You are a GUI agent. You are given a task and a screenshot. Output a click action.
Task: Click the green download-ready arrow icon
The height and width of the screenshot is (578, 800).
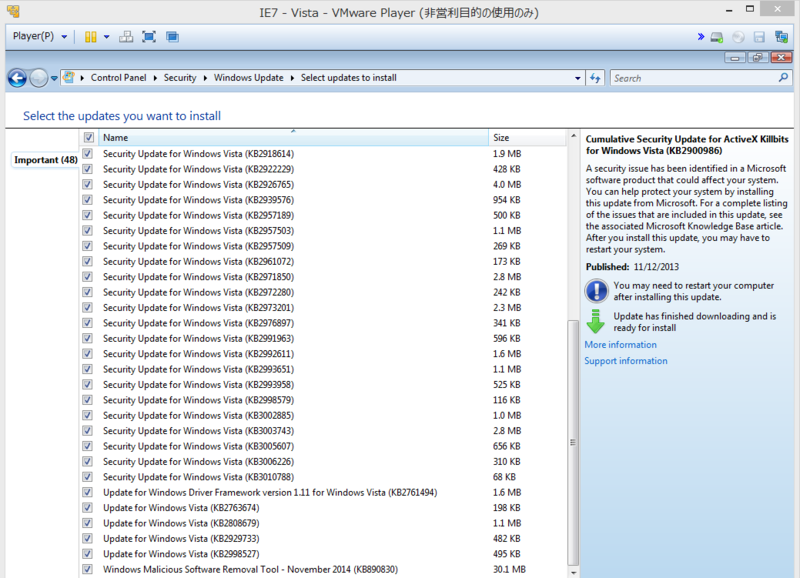pos(595,321)
